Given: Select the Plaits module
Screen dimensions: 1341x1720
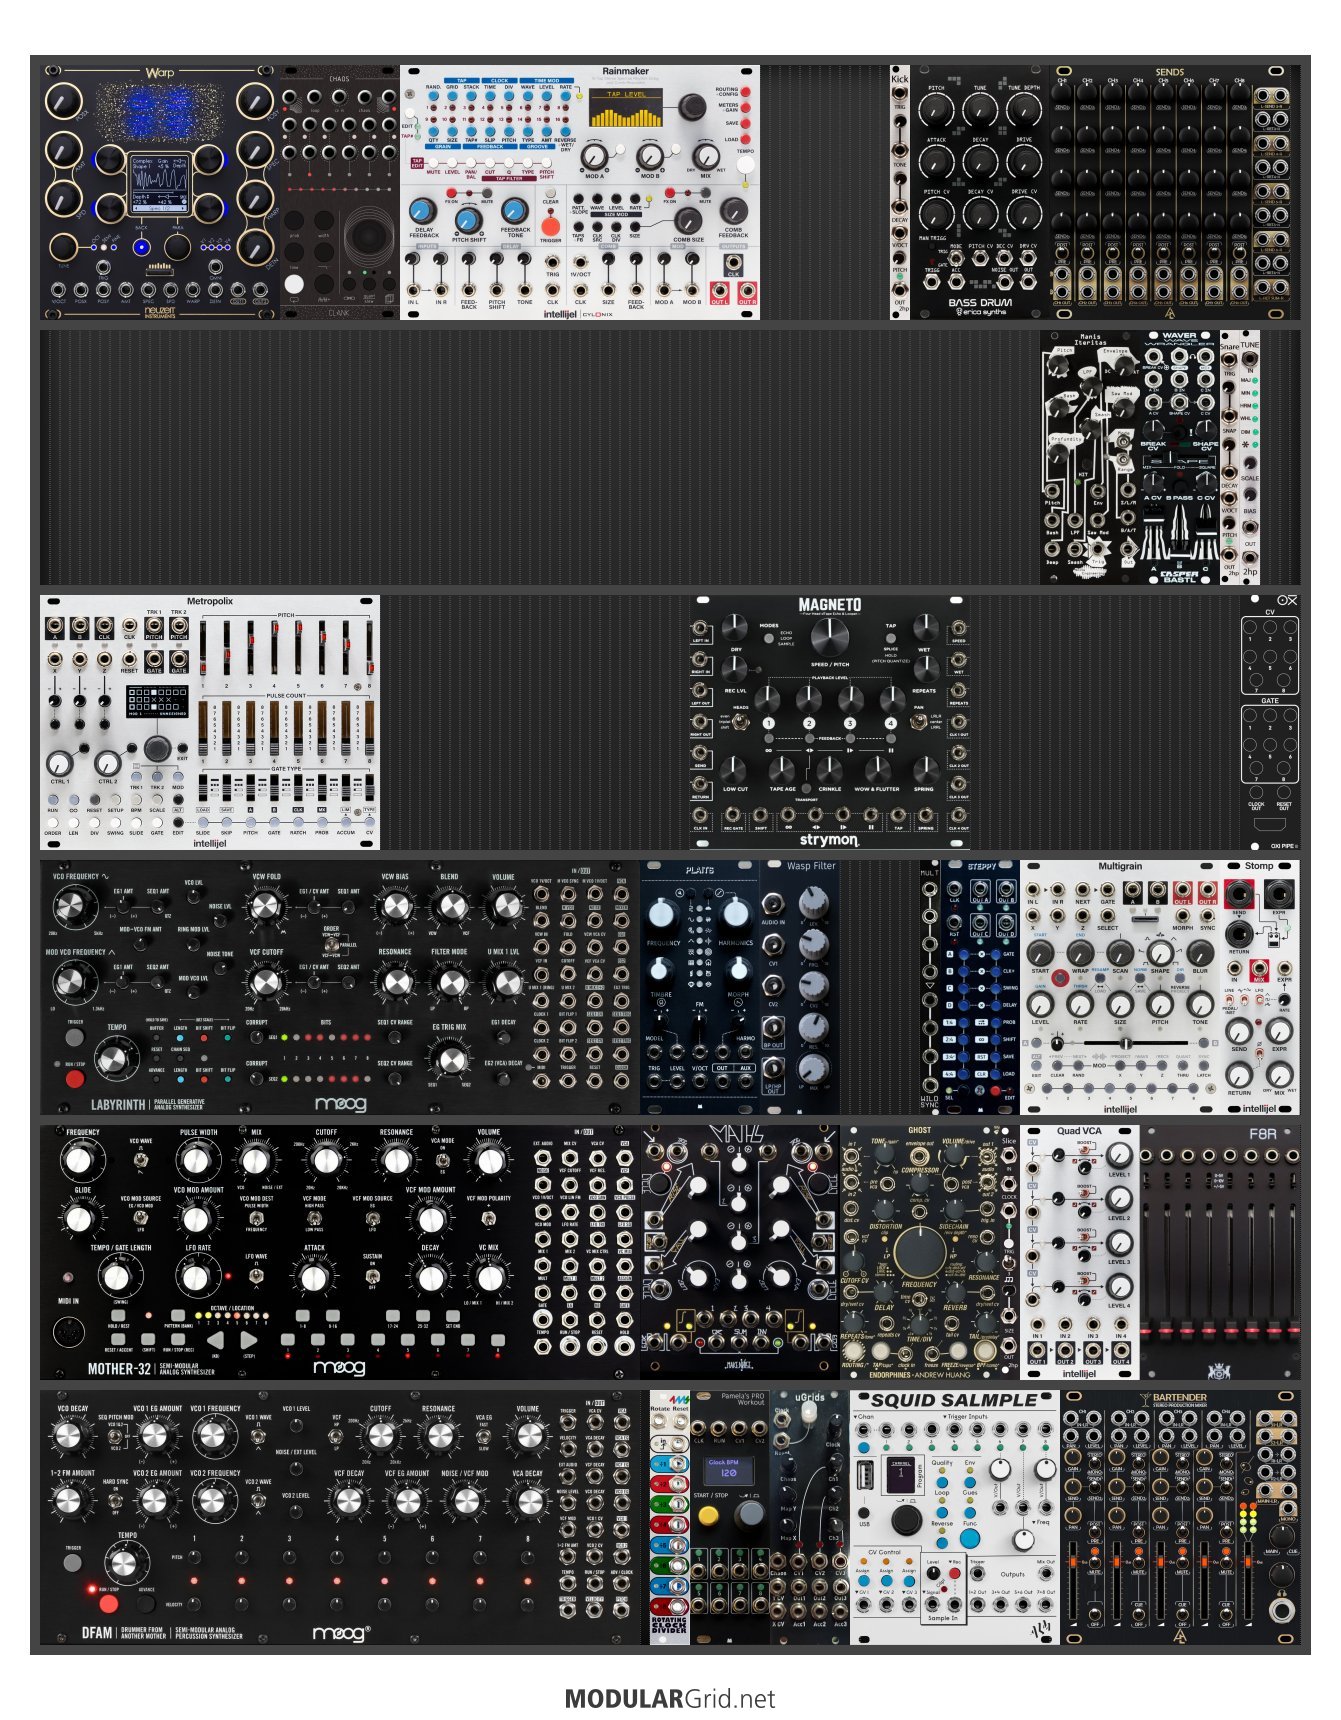Looking at the screenshot, I should [x=700, y=987].
